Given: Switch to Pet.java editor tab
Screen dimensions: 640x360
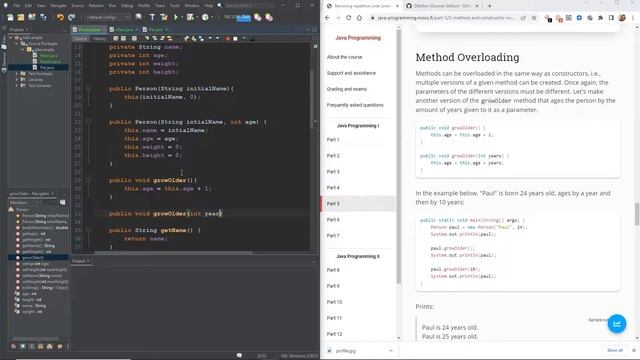Looking at the screenshot, I should pos(156,30).
